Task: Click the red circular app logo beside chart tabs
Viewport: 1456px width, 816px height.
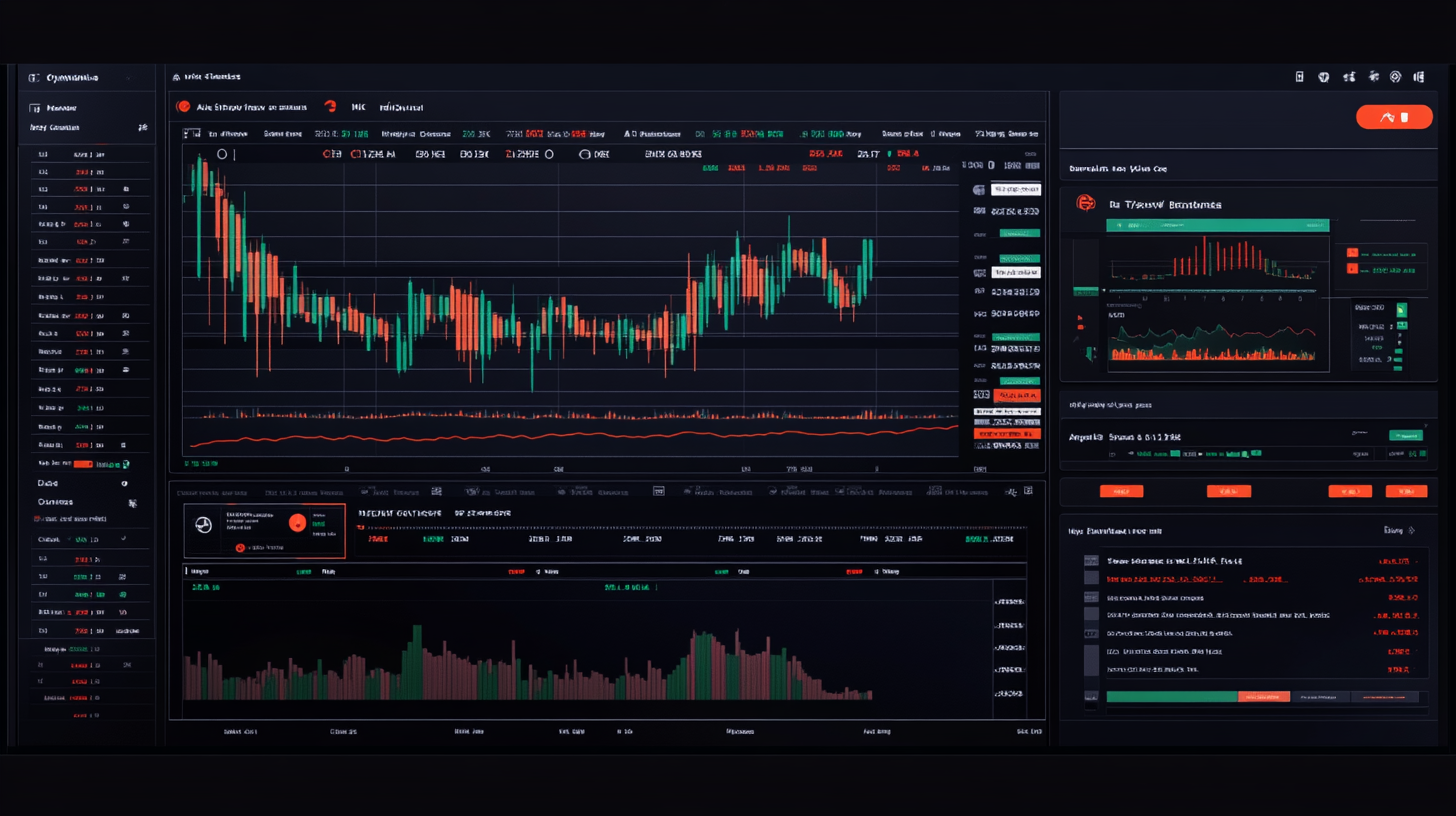Action: (184, 106)
